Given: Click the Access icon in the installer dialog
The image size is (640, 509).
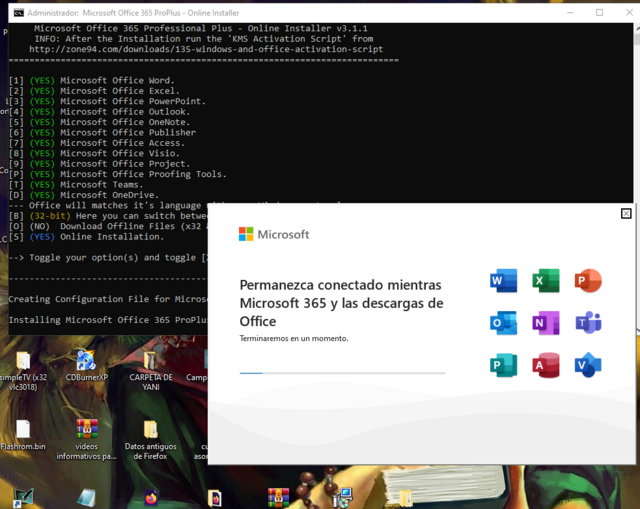Looking at the screenshot, I should [546, 365].
